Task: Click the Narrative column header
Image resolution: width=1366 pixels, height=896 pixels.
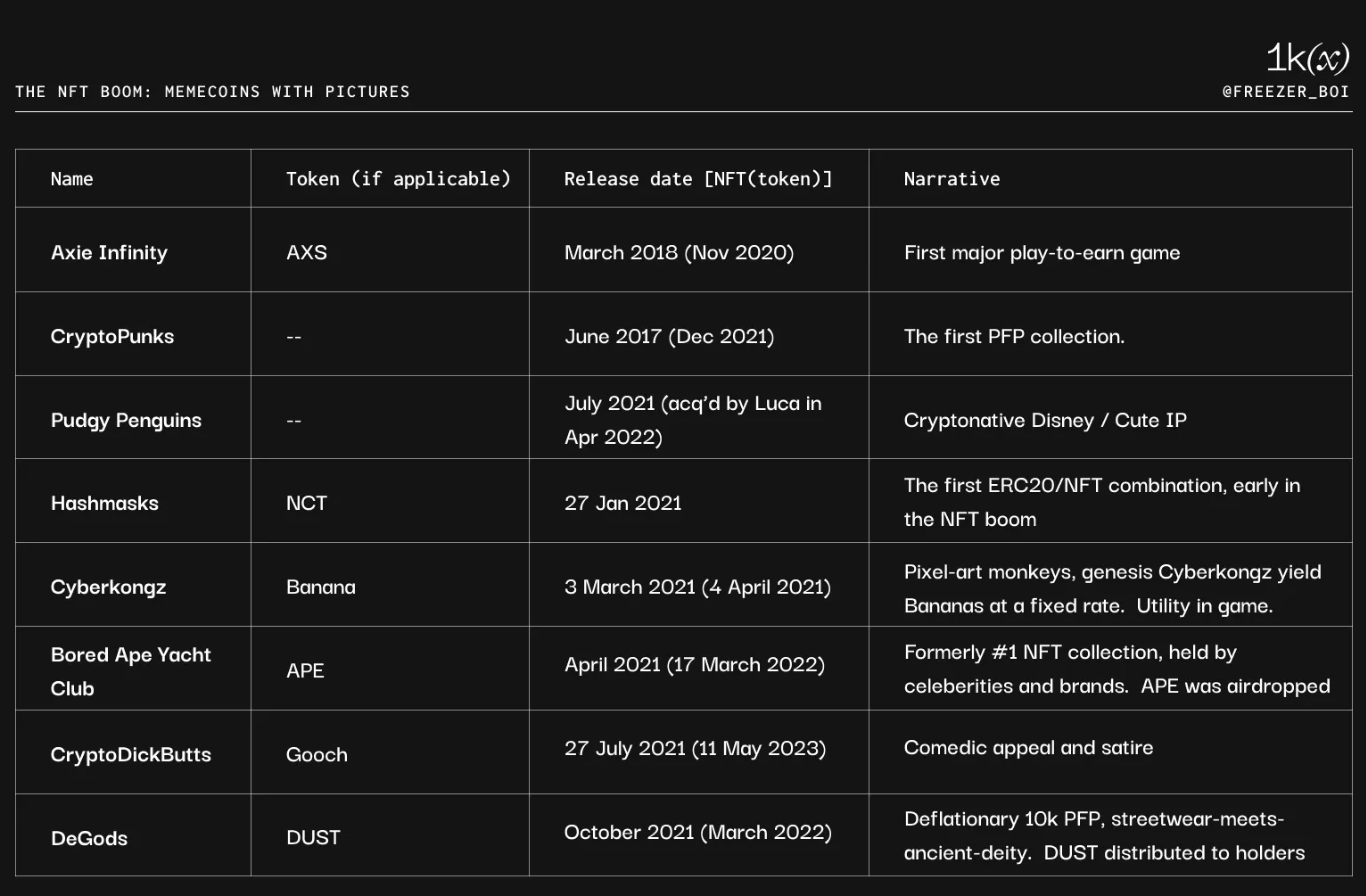Action: tap(951, 179)
